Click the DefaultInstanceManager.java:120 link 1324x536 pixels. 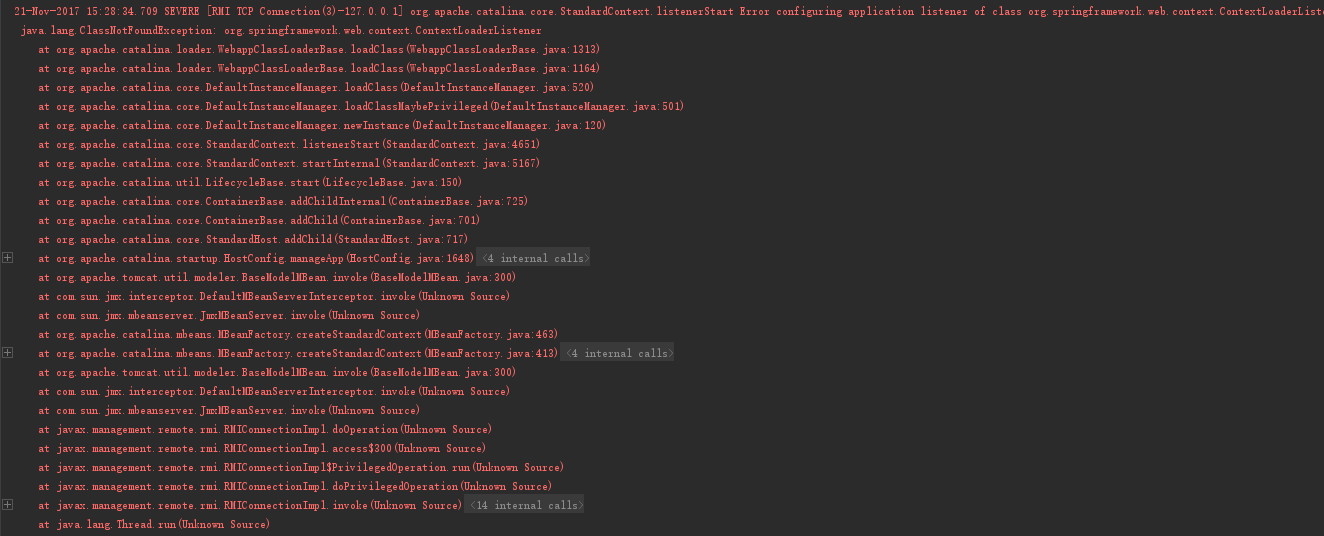(509, 125)
